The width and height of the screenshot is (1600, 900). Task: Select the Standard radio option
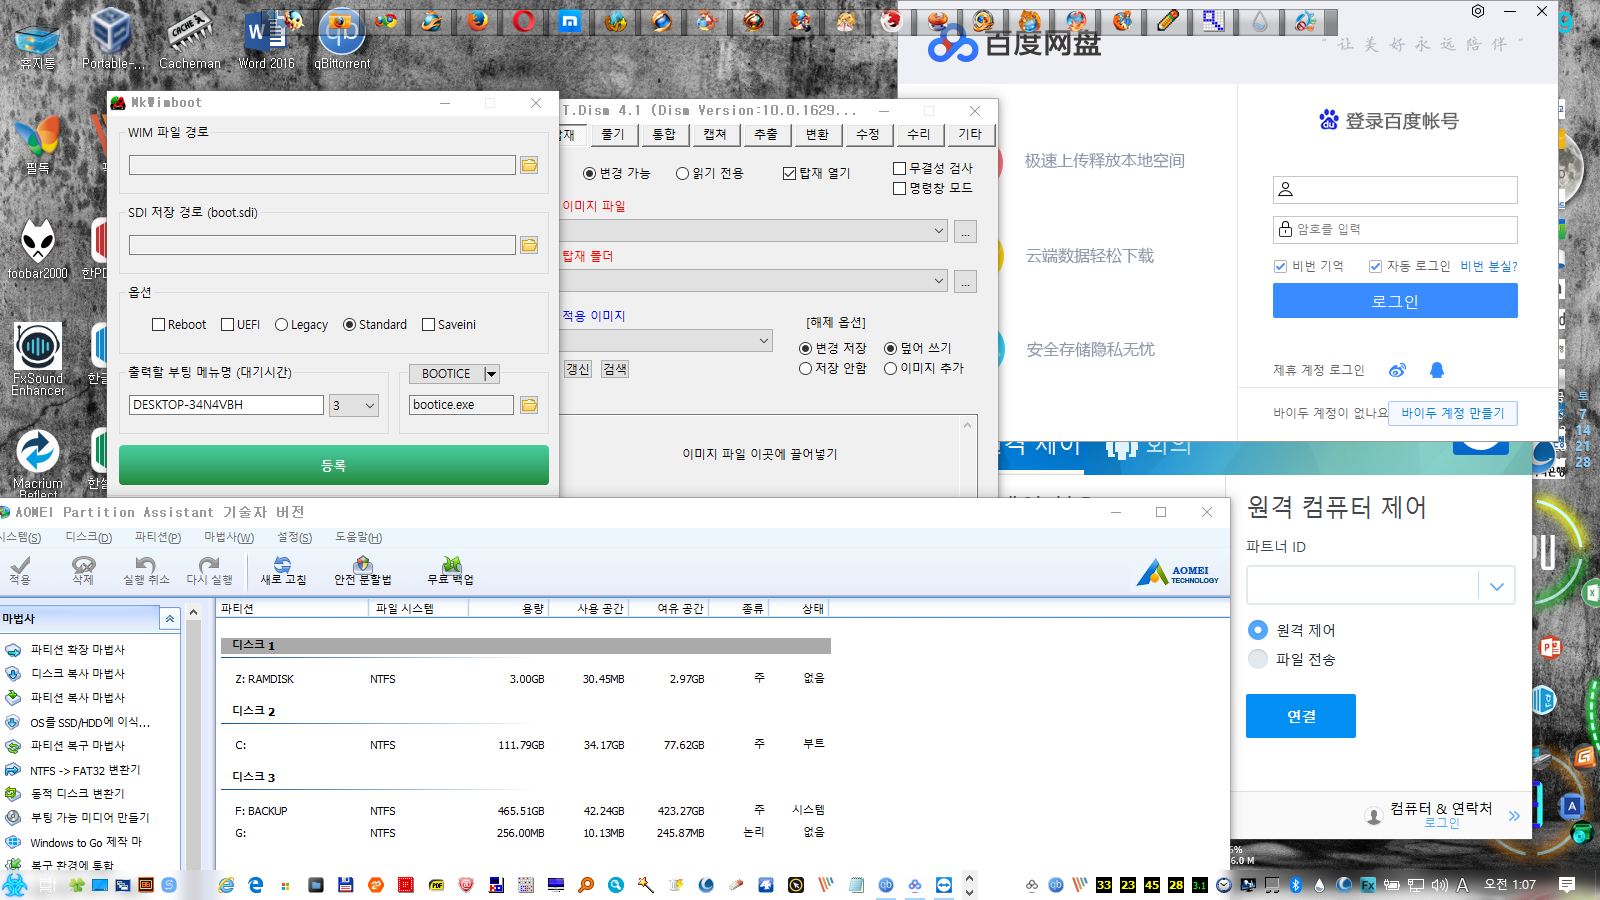tap(349, 325)
